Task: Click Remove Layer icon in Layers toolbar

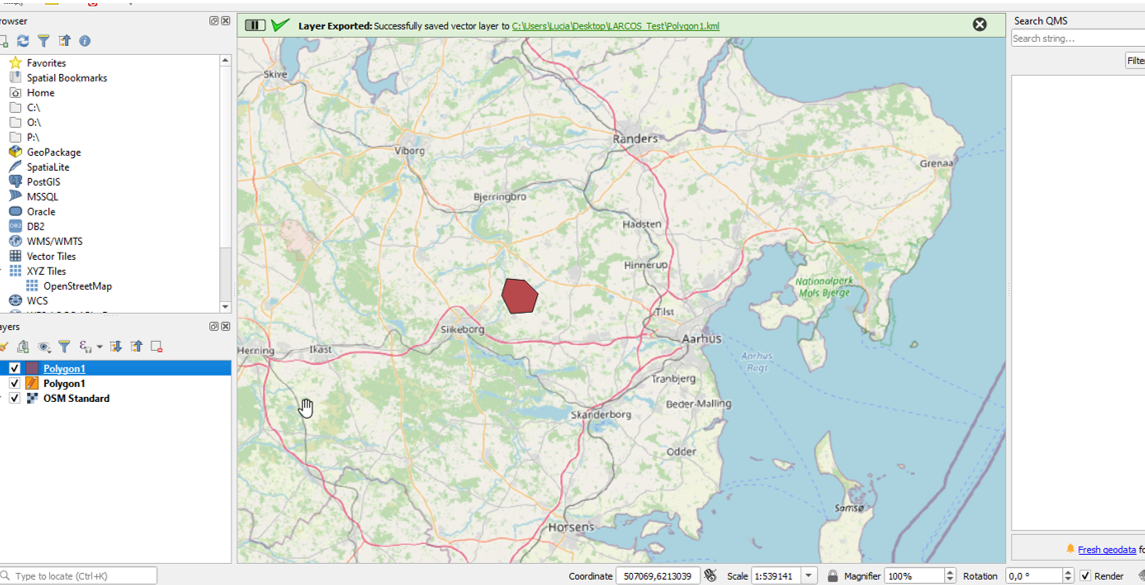Action: point(156,346)
